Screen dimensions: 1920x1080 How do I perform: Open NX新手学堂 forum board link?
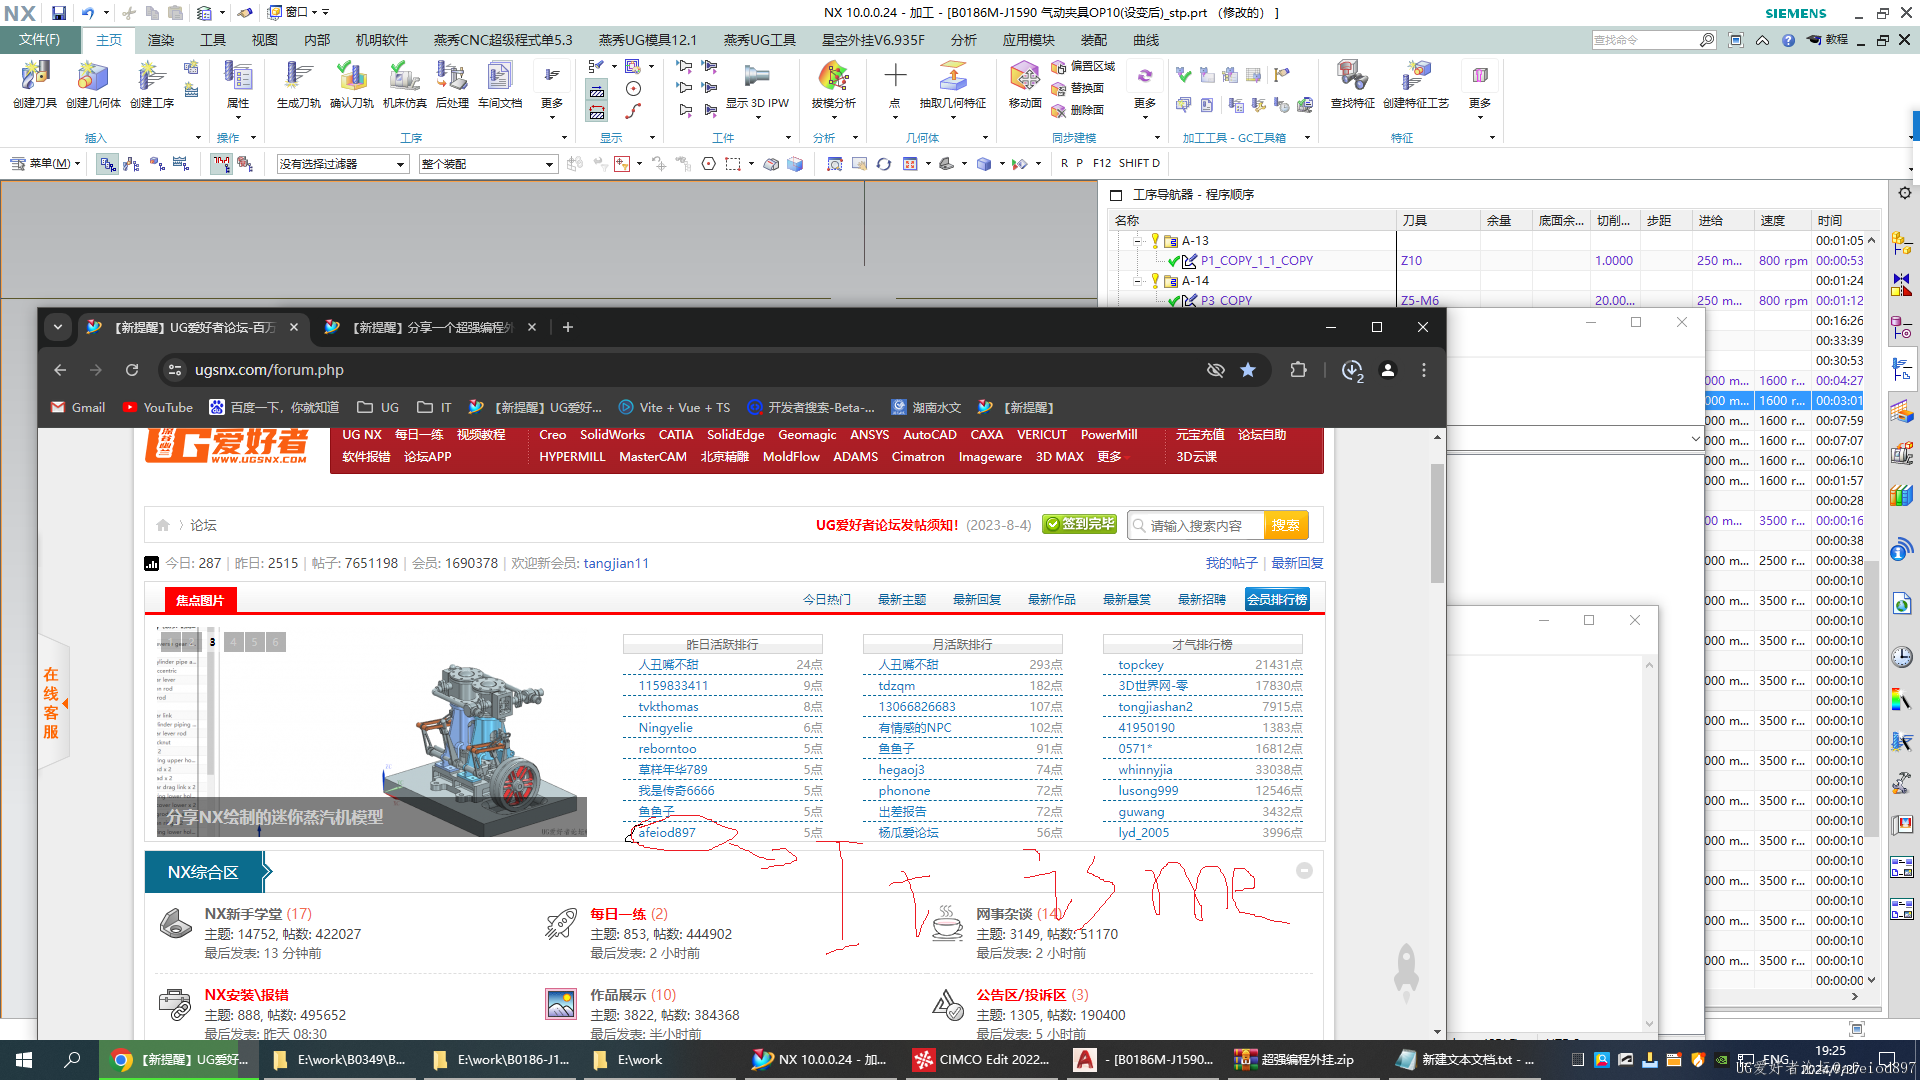(x=243, y=913)
